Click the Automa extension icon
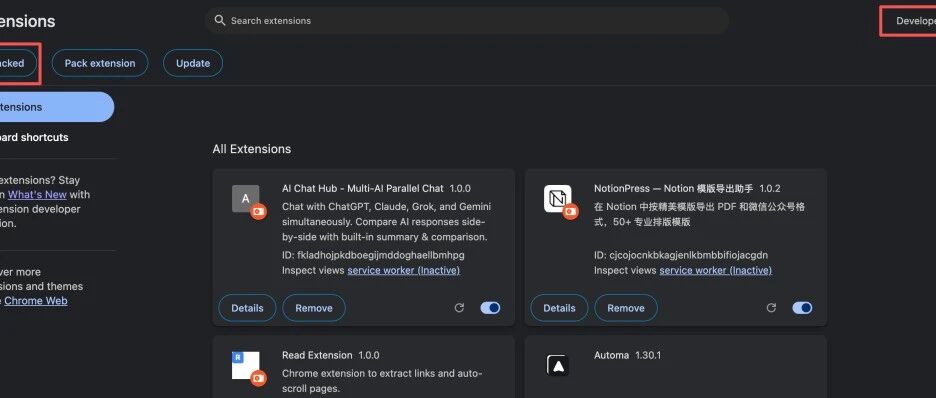The image size is (936, 398). pos(558,365)
